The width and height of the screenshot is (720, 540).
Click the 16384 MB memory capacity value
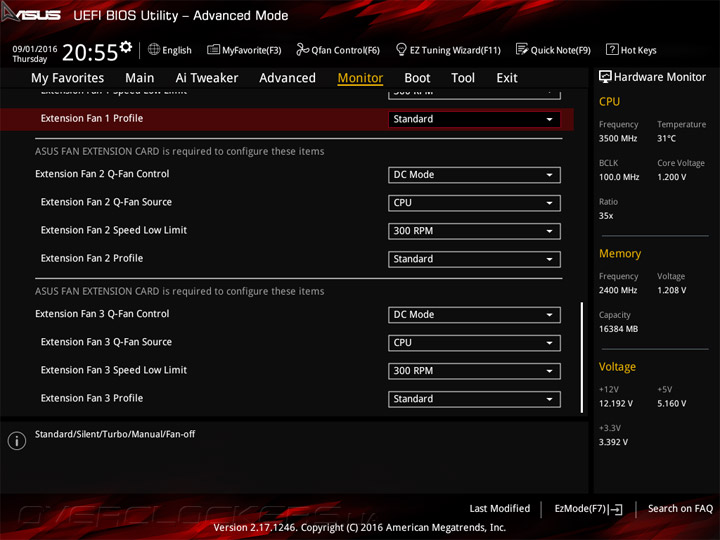coord(619,329)
